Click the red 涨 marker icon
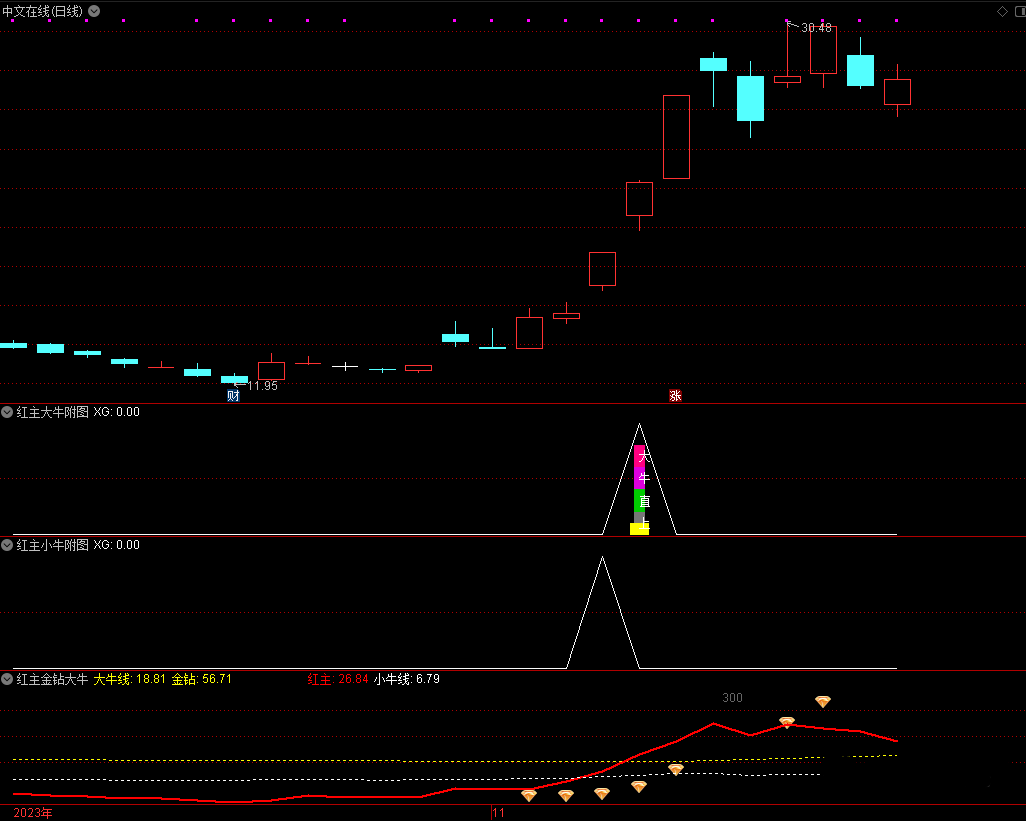This screenshot has width=1026, height=821. point(675,396)
